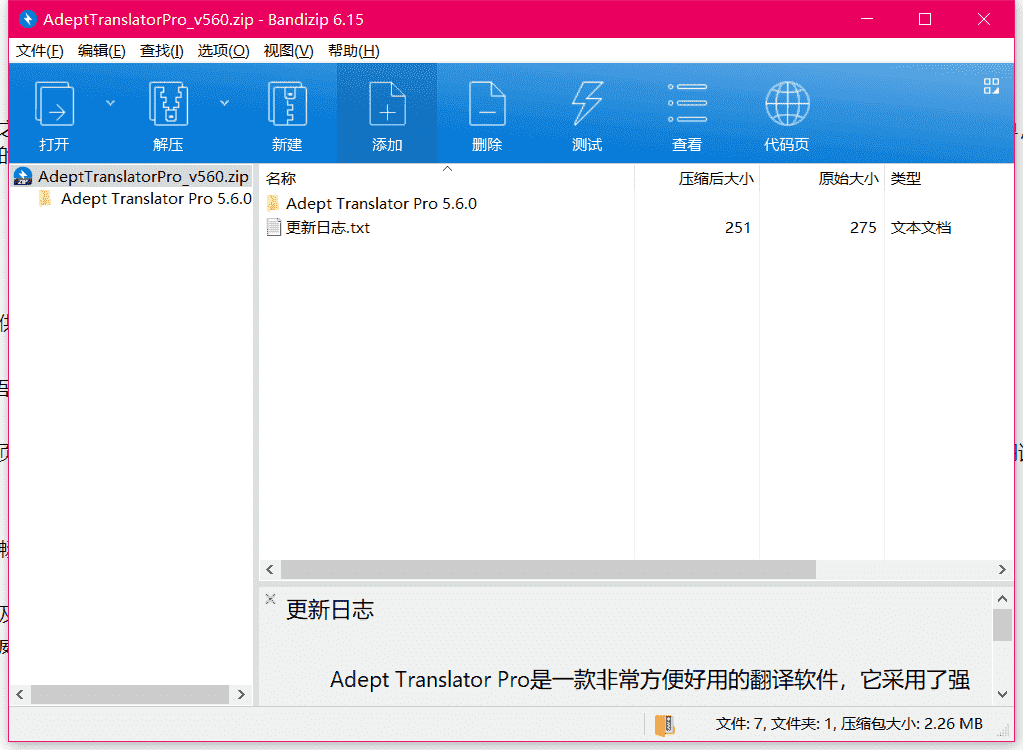Screen dimensions: 1023x750
Task: Click the 文本文档 type cell
Action: point(921,228)
